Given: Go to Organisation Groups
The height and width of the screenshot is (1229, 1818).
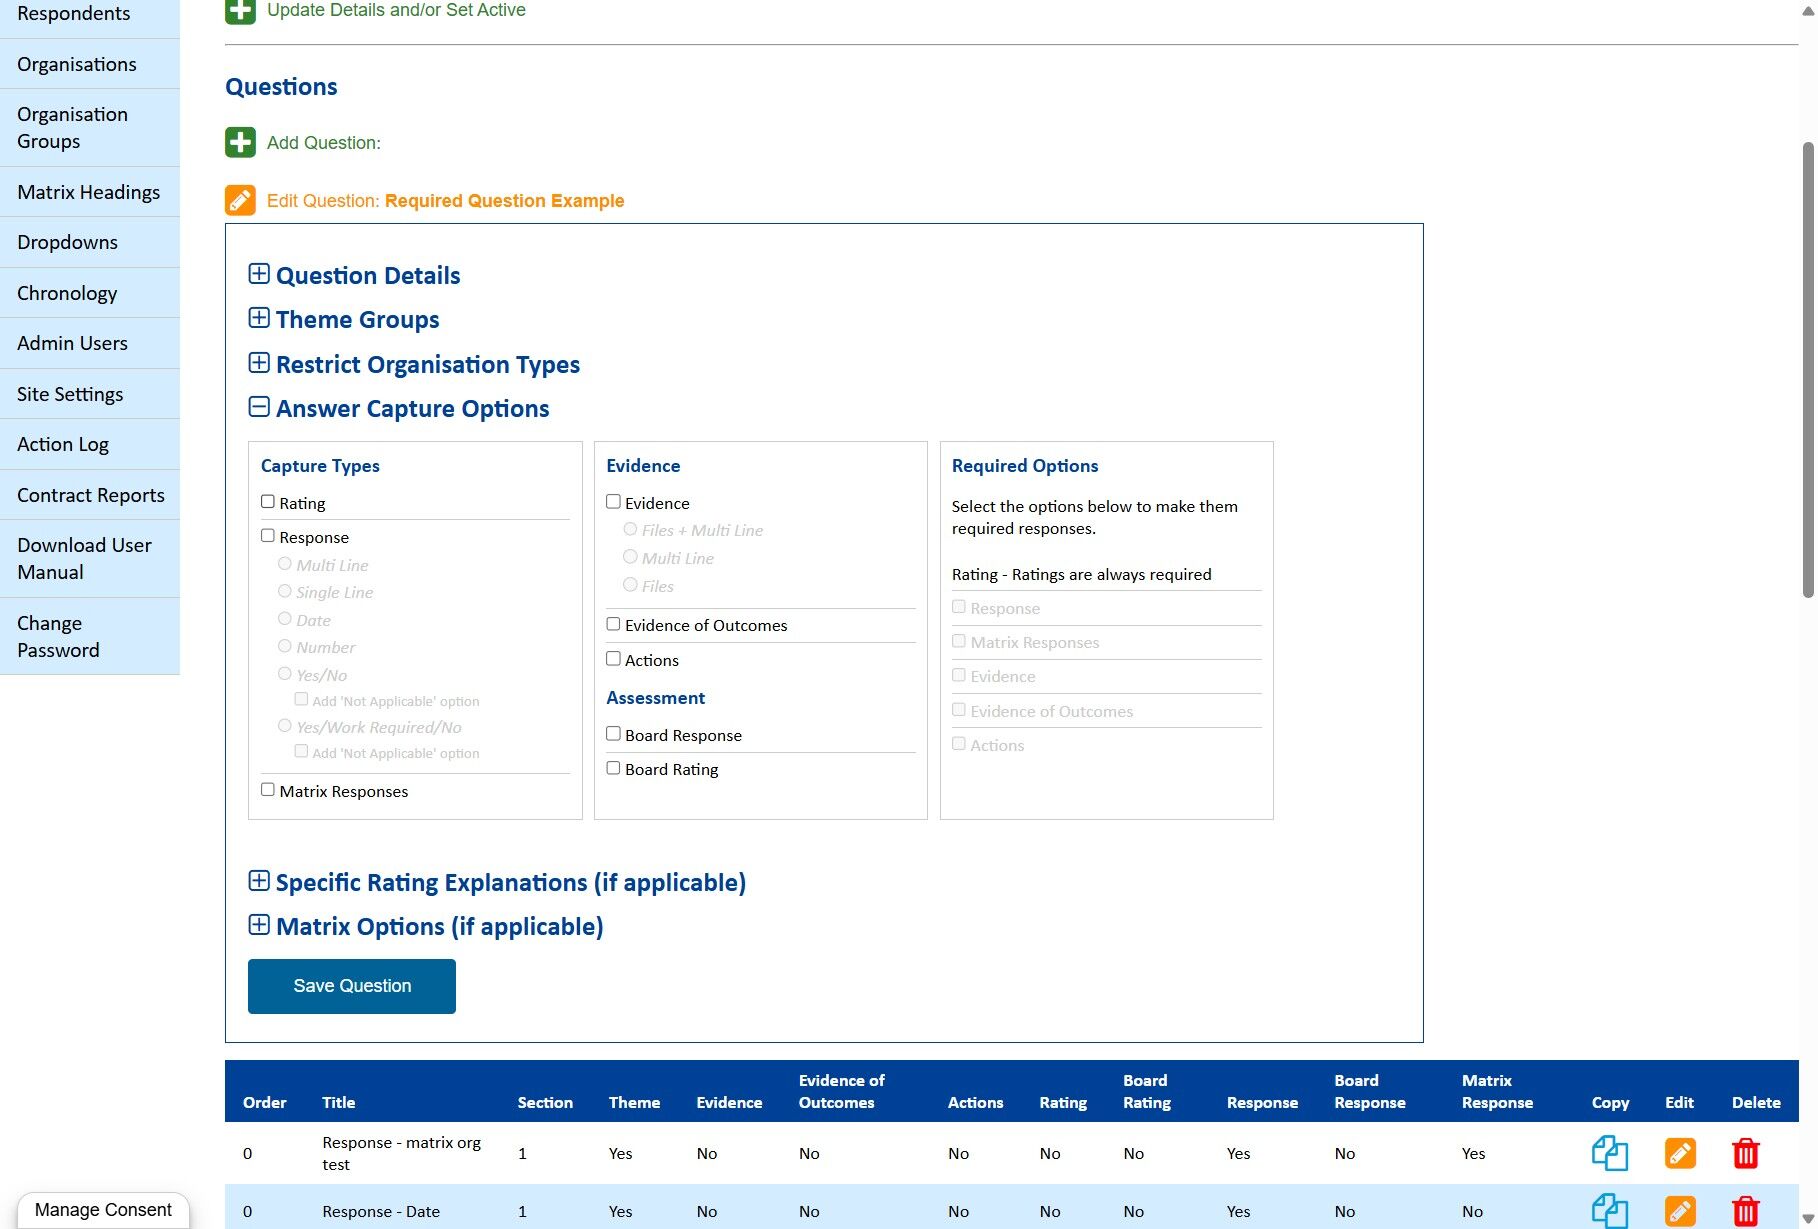Looking at the screenshot, I should coord(90,128).
